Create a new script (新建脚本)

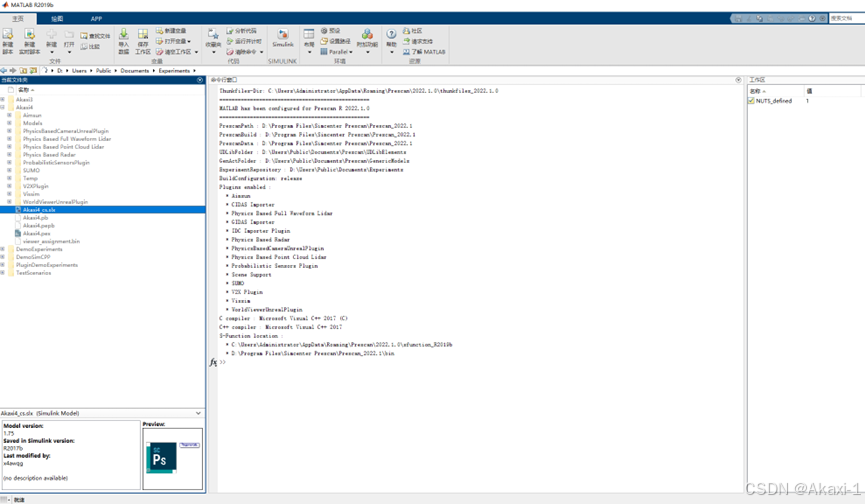(x=8, y=41)
